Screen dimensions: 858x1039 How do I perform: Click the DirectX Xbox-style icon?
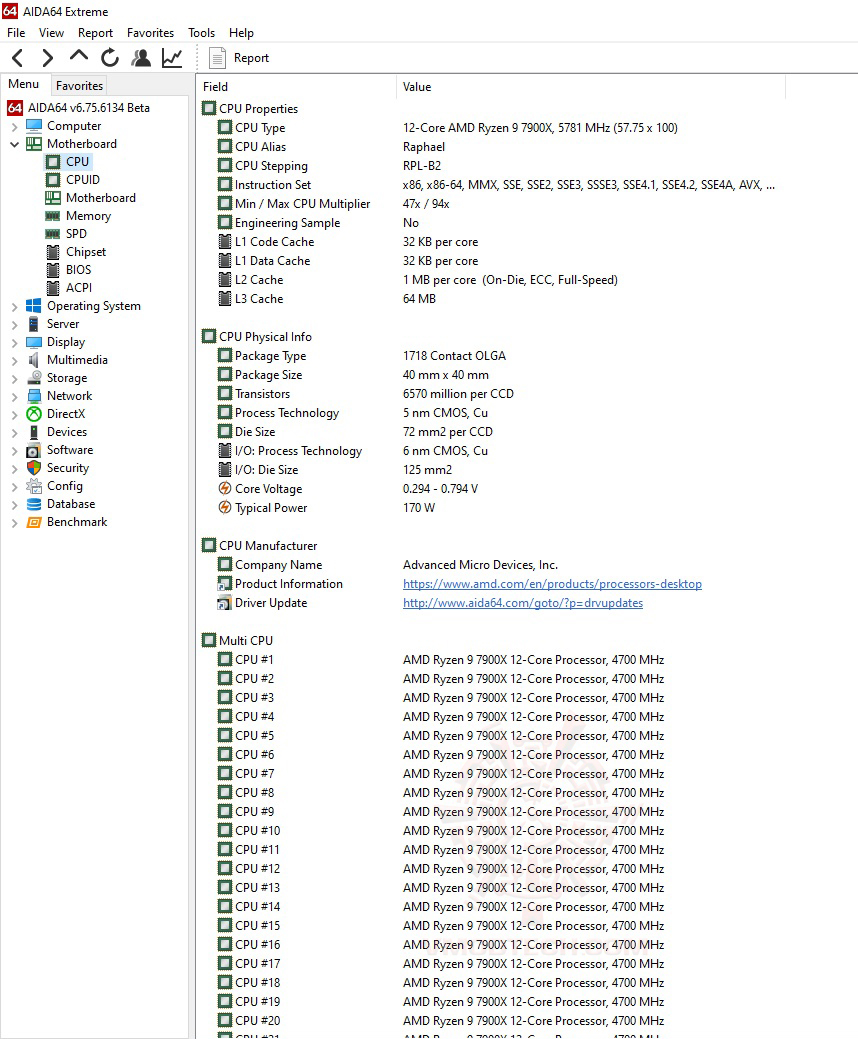click(34, 414)
